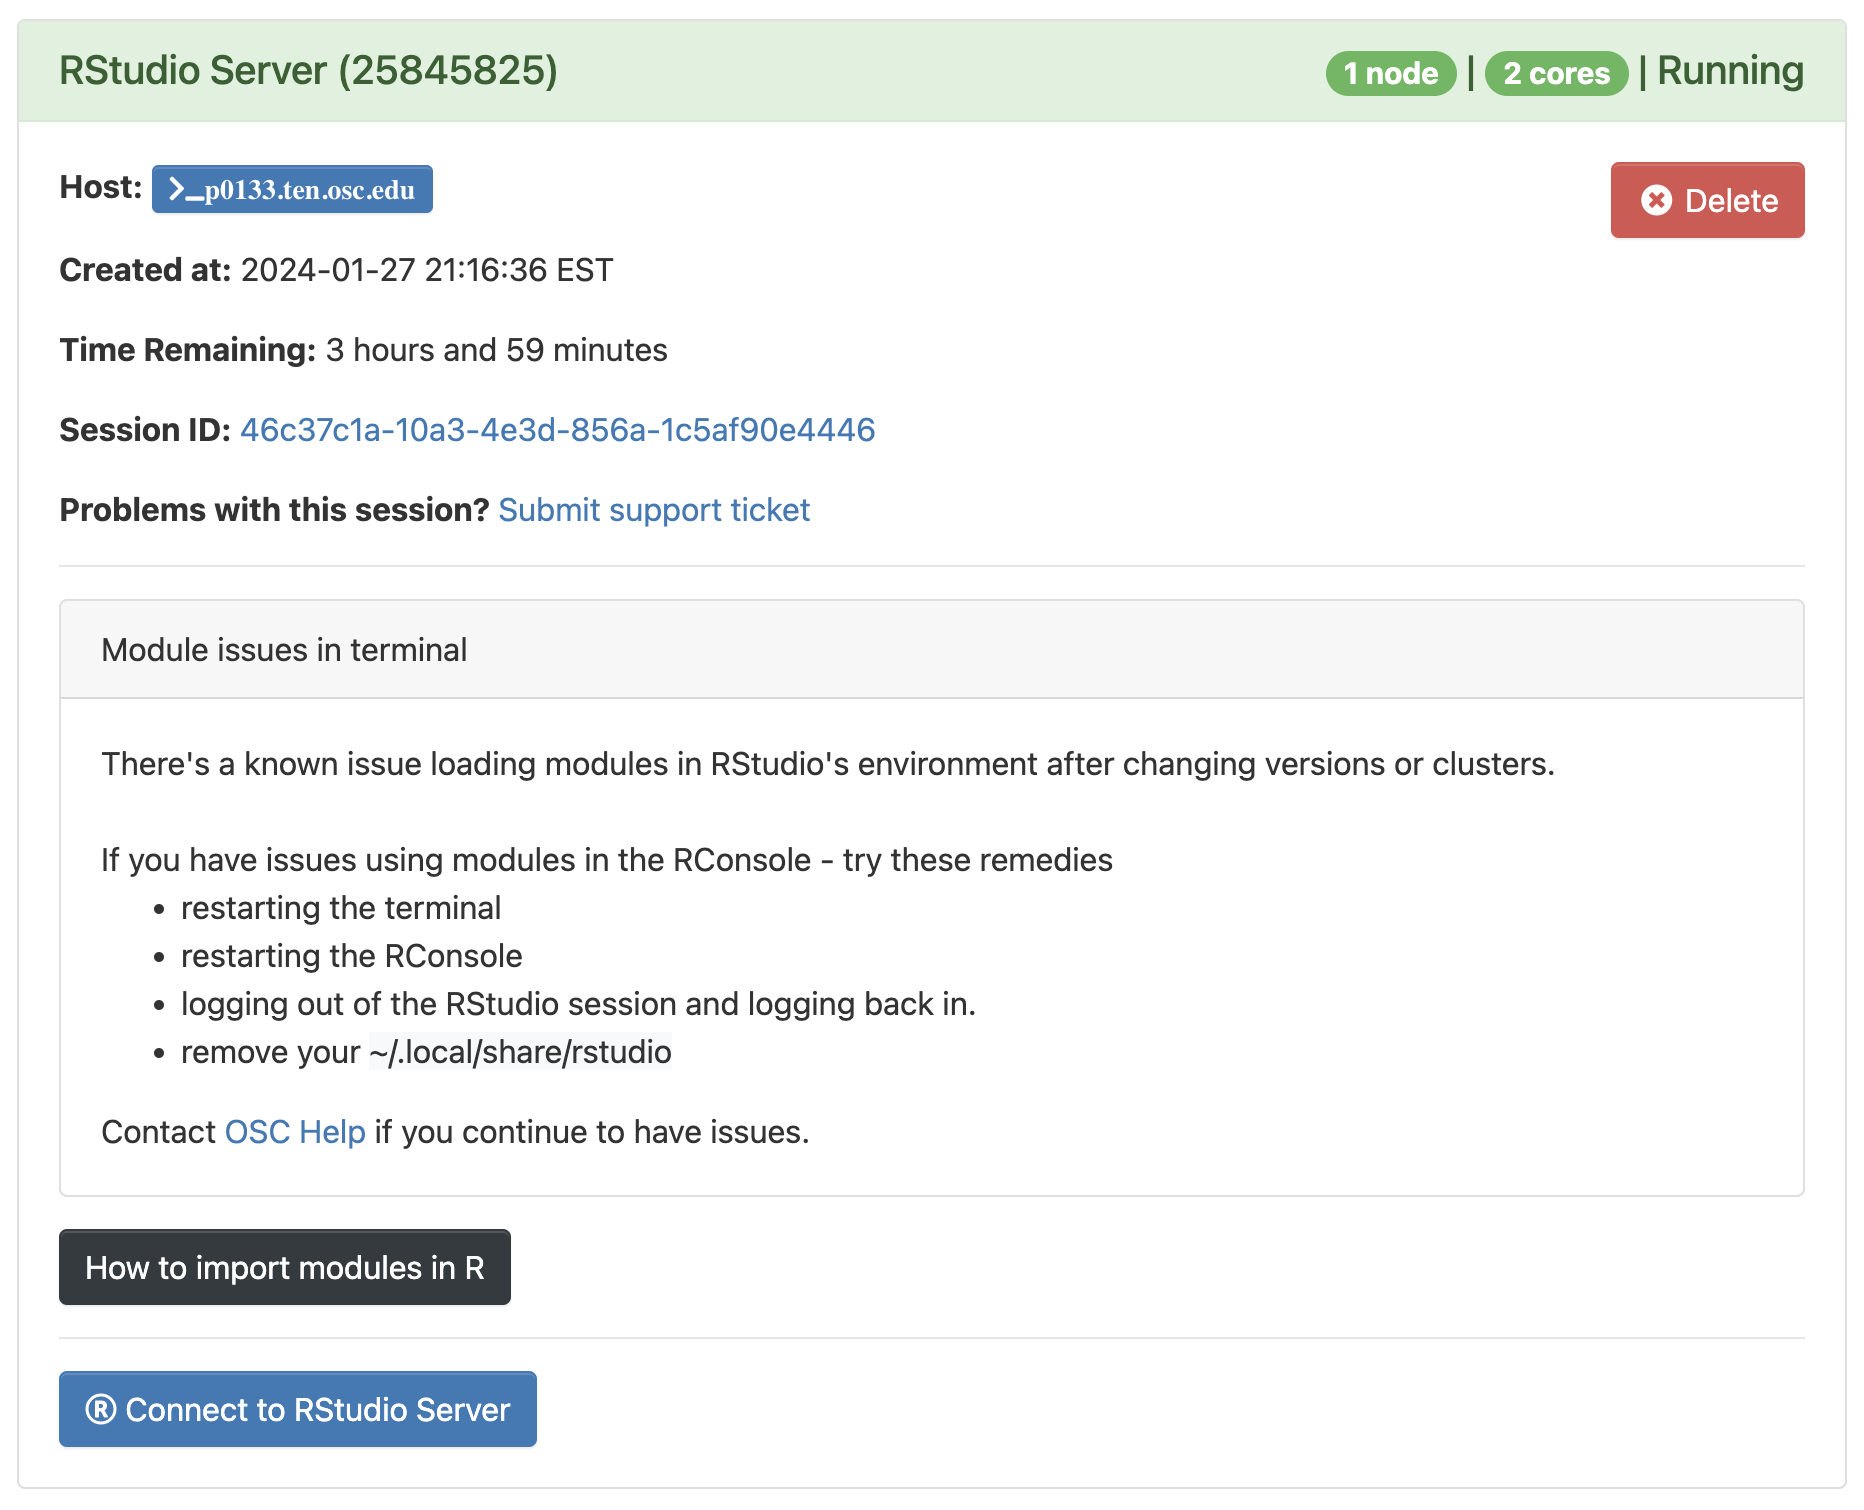1864x1510 pixels.
Task: Expand How to import modules in R
Action: coord(284,1267)
